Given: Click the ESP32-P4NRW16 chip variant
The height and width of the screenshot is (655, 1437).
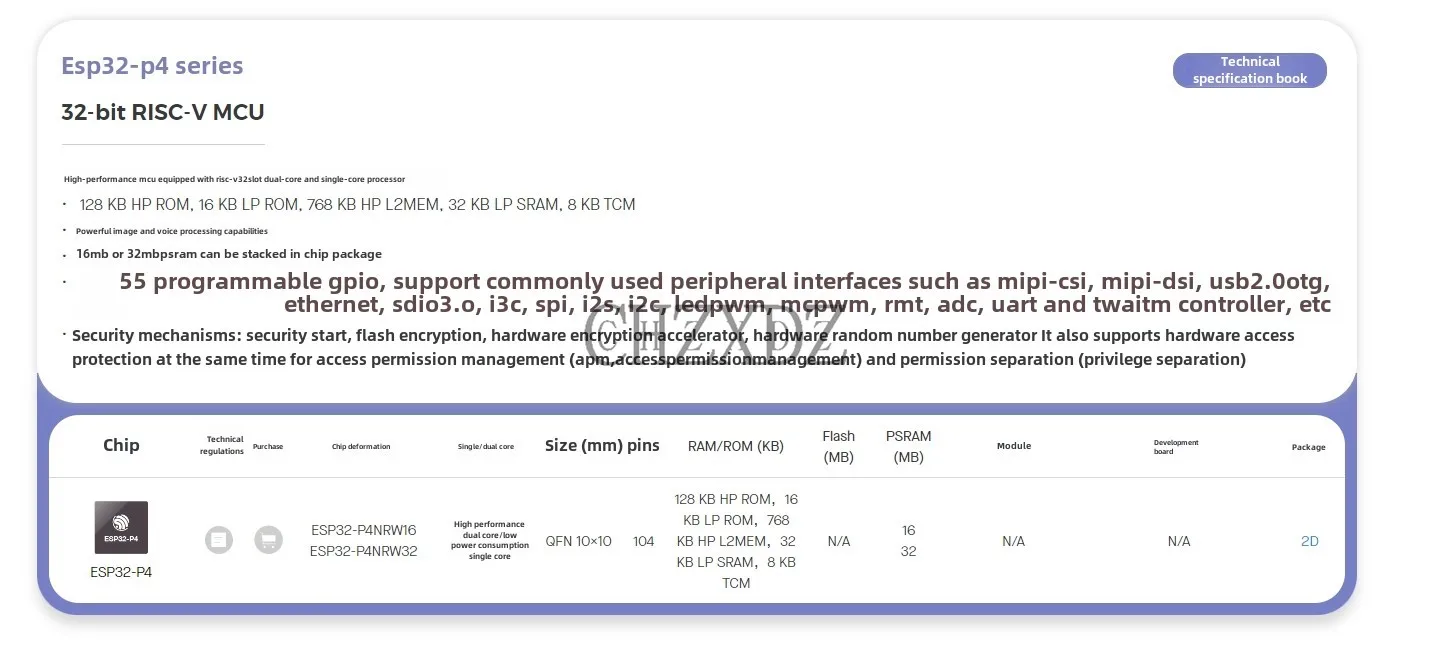Looking at the screenshot, I should tap(363, 530).
